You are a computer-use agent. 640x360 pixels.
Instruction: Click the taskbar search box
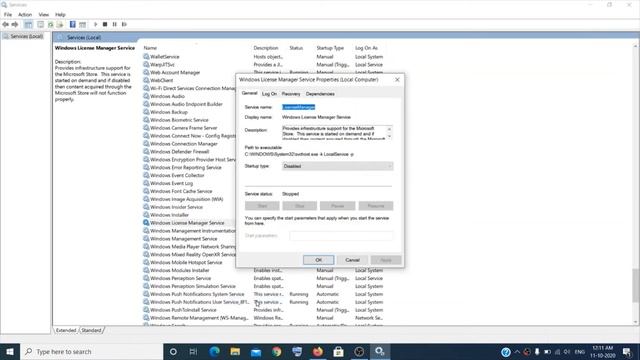click(x=91, y=351)
